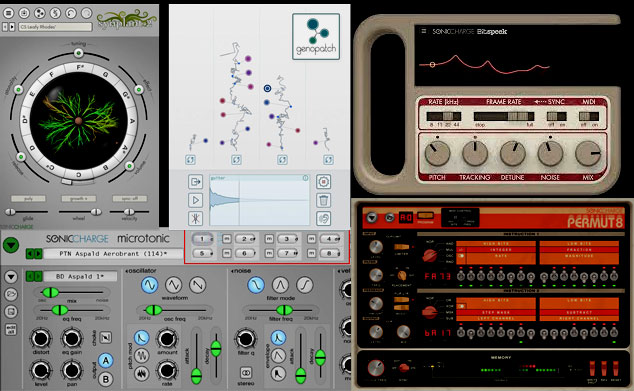Open the Genopatch settings gear icon
Image resolution: width=634 pixels, height=391 pixels.
tap(323, 182)
